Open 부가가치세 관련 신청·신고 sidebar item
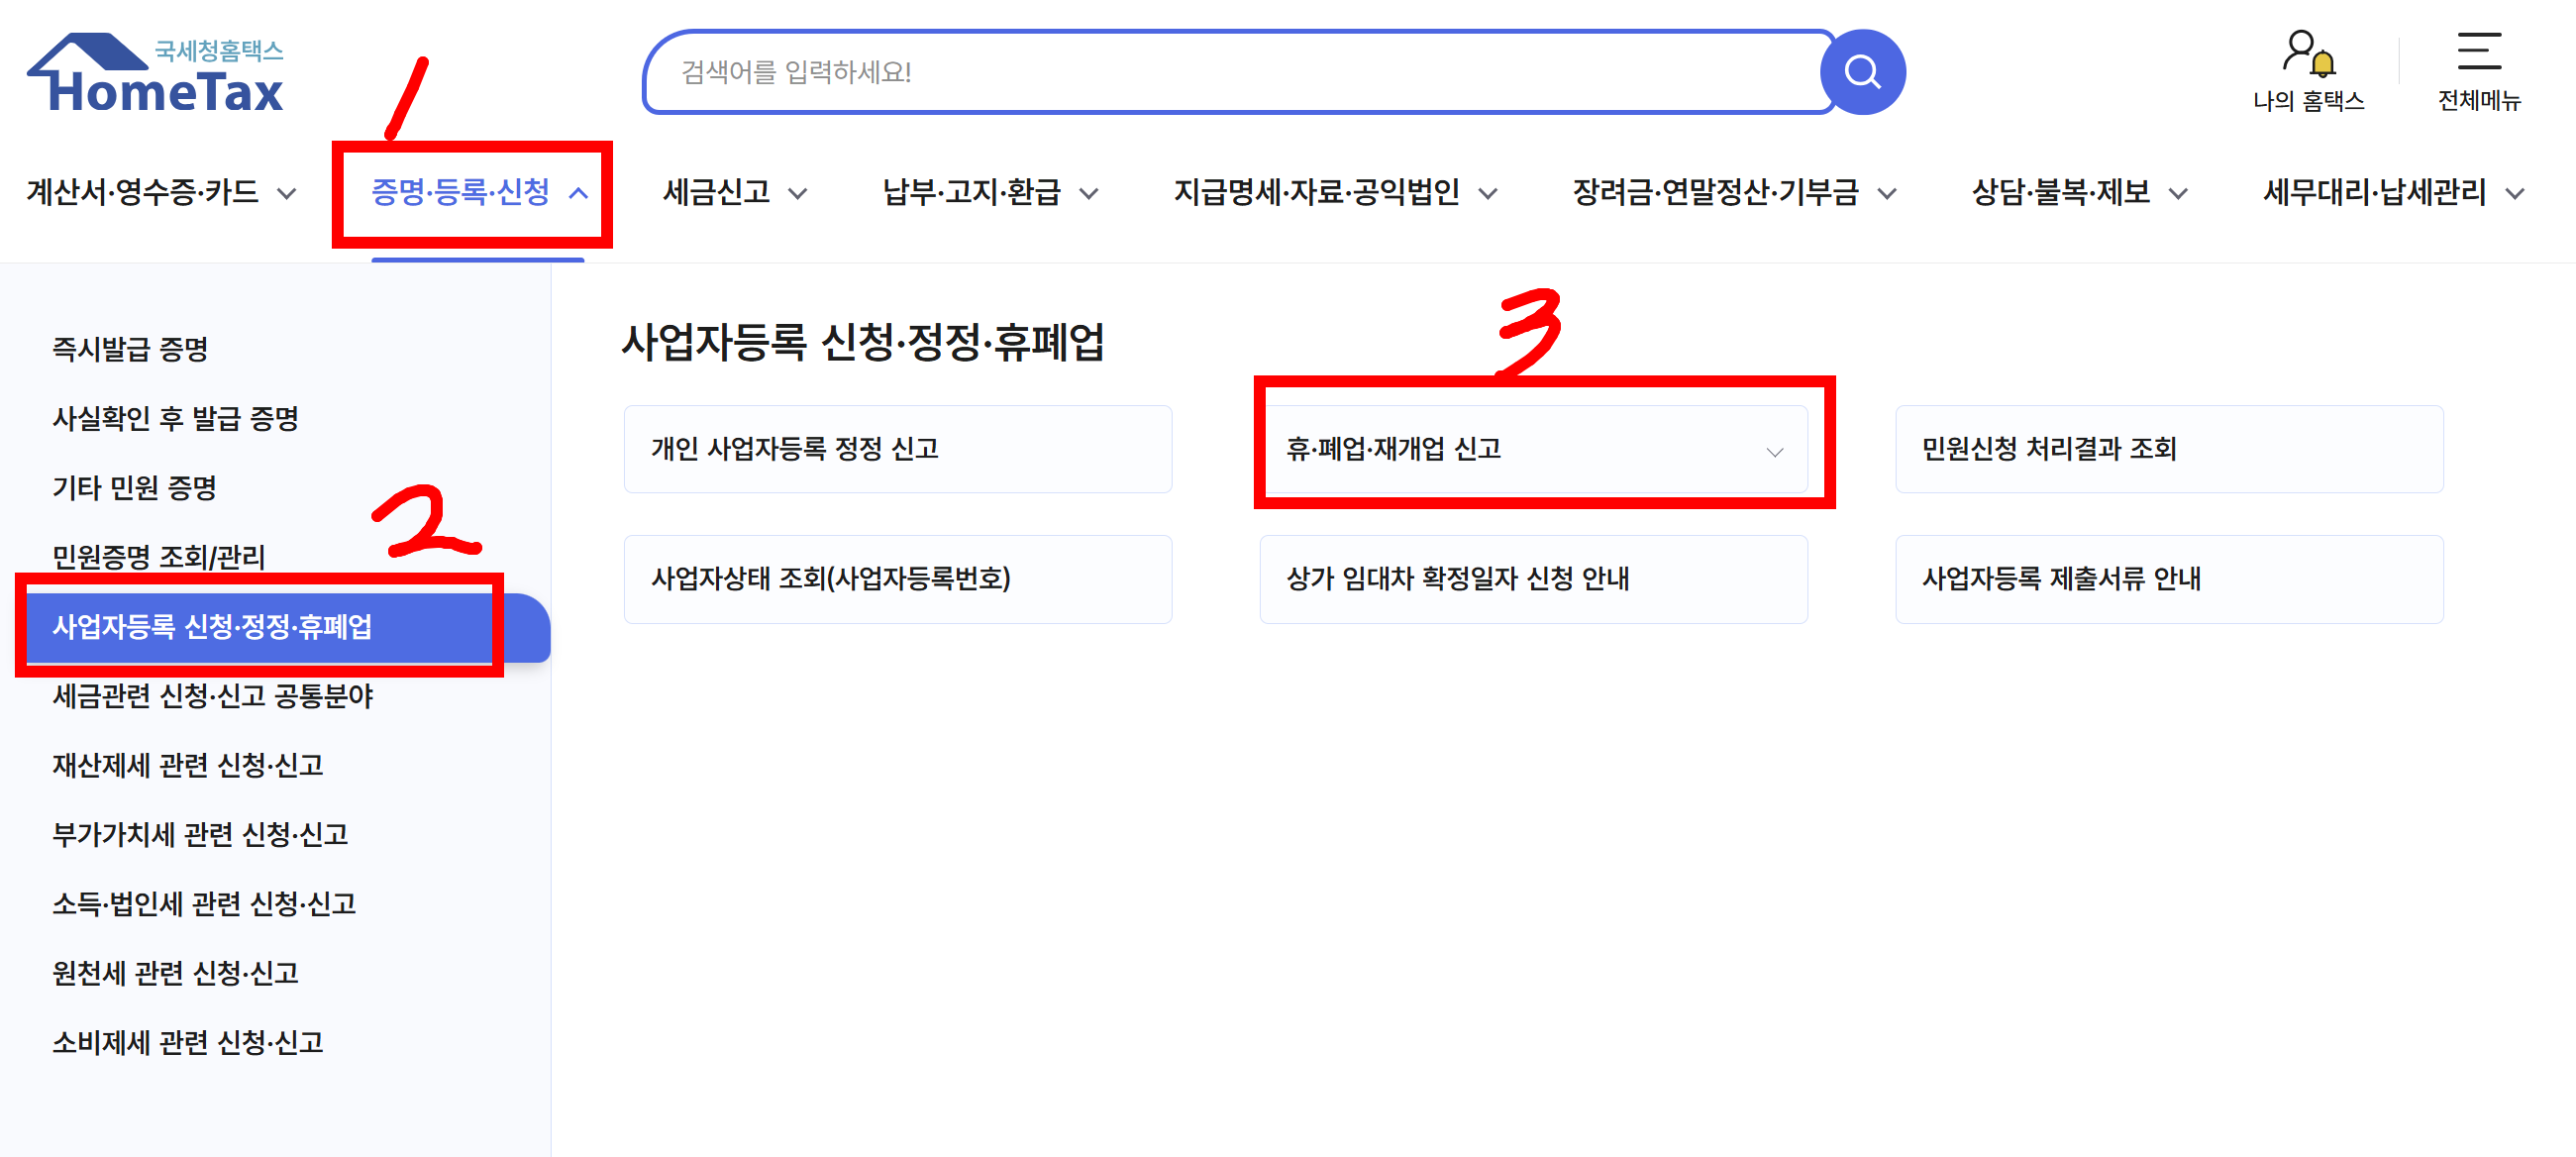 (200, 834)
